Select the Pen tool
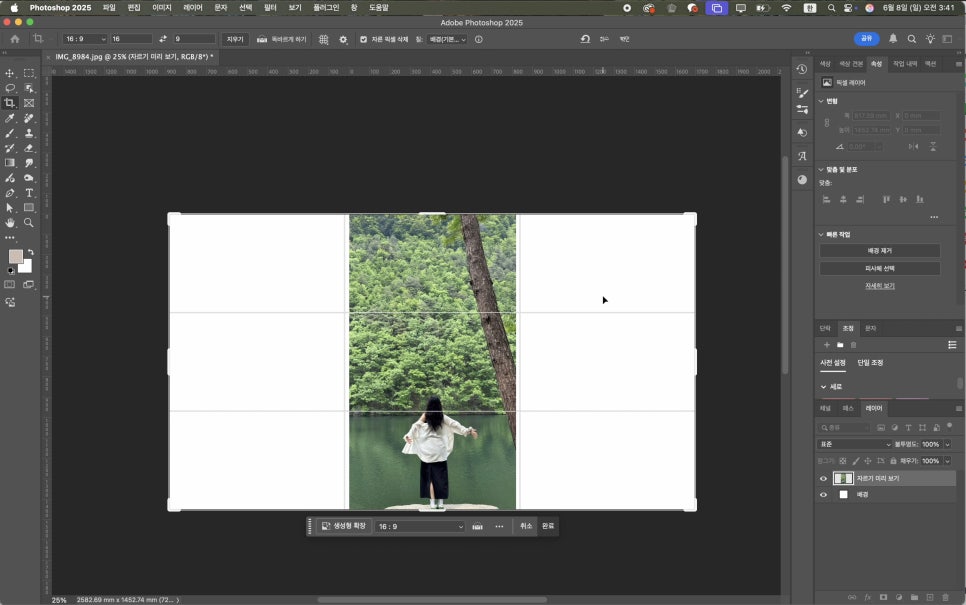 (x=10, y=193)
